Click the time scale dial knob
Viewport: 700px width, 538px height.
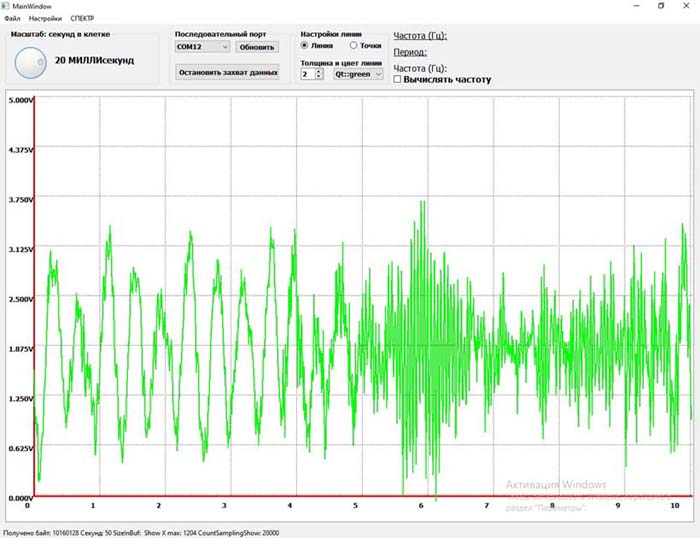[30, 63]
